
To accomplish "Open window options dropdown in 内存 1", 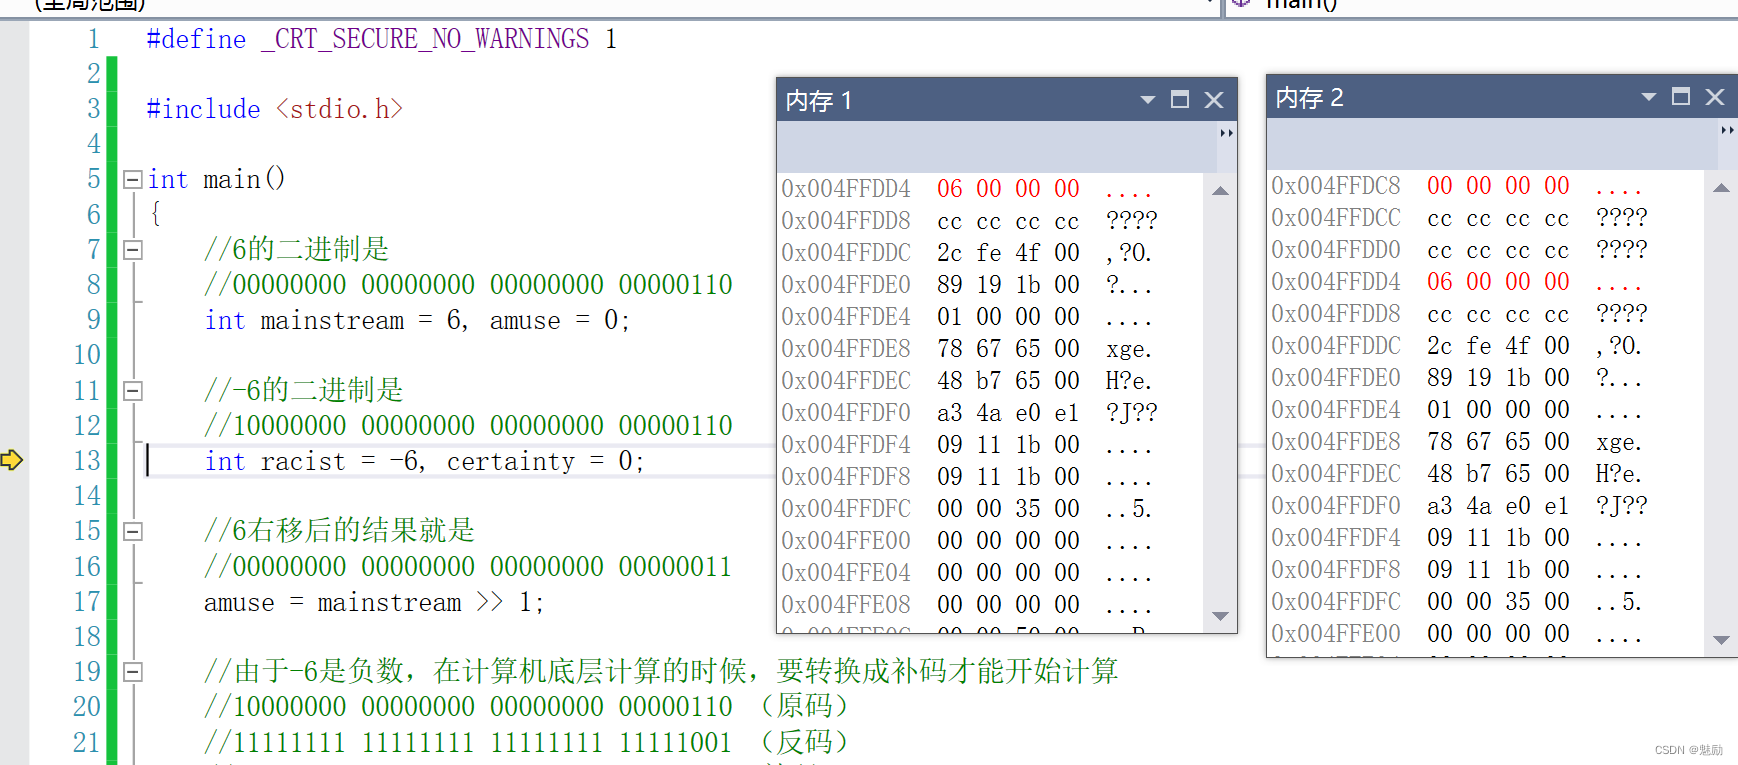I will 1148,100.
